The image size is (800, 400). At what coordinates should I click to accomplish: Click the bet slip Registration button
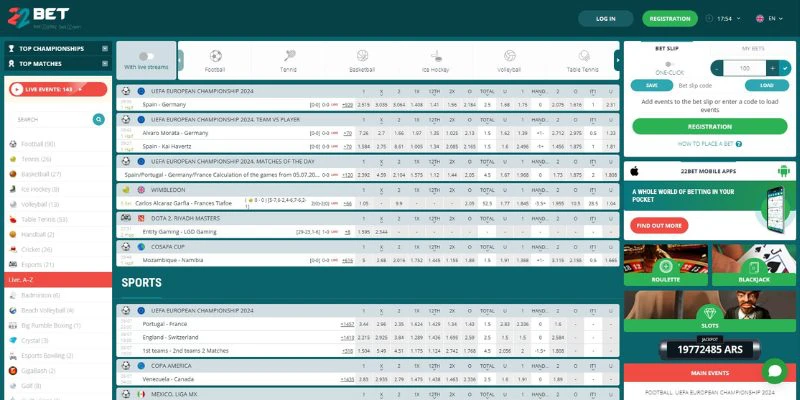[x=710, y=127]
